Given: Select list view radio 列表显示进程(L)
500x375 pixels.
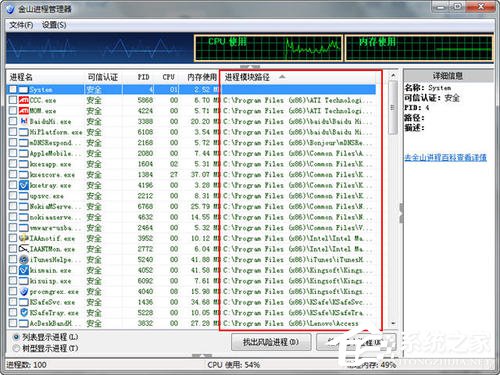Looking at the screenshot, I should pyautogui.click(x=16, y=337).
